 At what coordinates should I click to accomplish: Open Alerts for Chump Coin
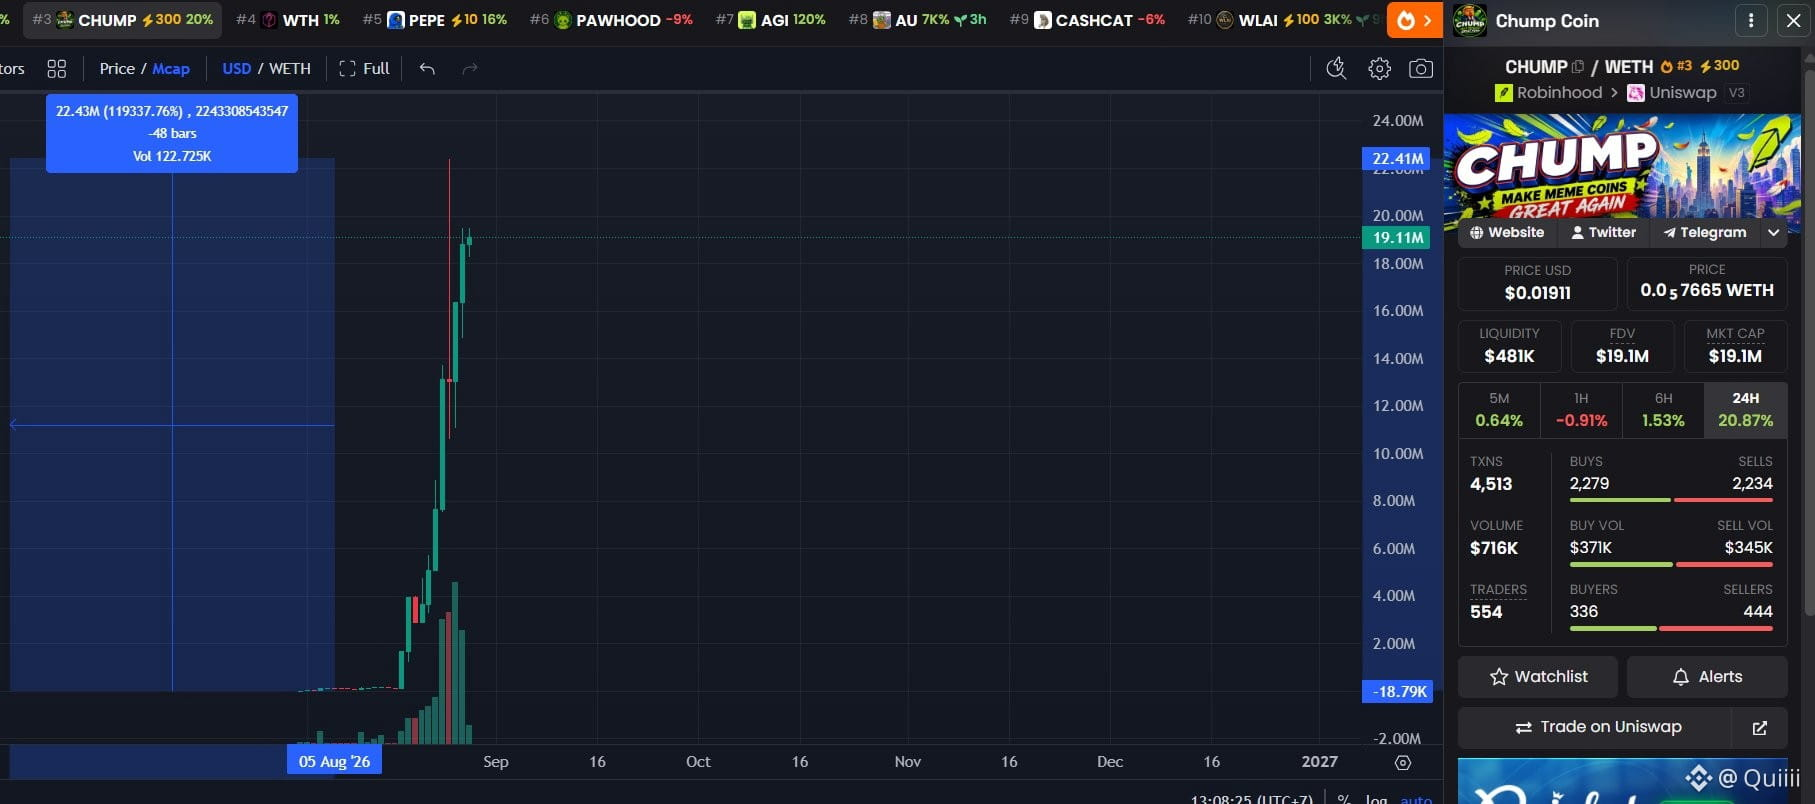coord(1707,677)
